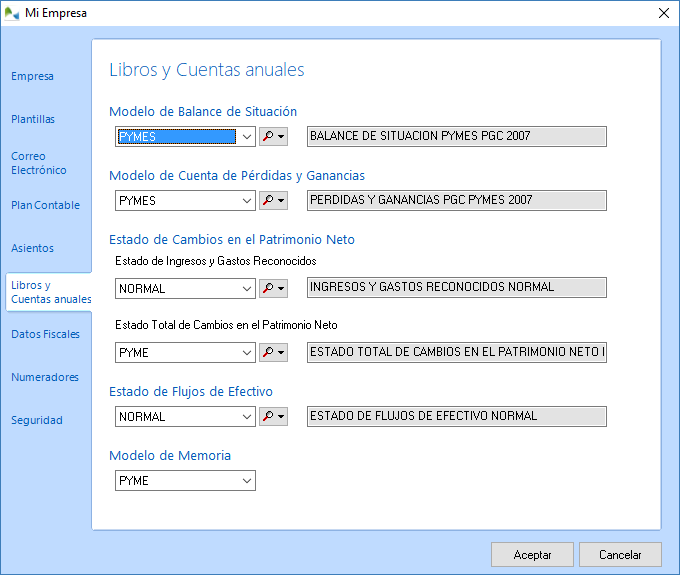Go to the Seguridad tab
Image resolution: width=680 pixels, height=575 pixels.
37,420
